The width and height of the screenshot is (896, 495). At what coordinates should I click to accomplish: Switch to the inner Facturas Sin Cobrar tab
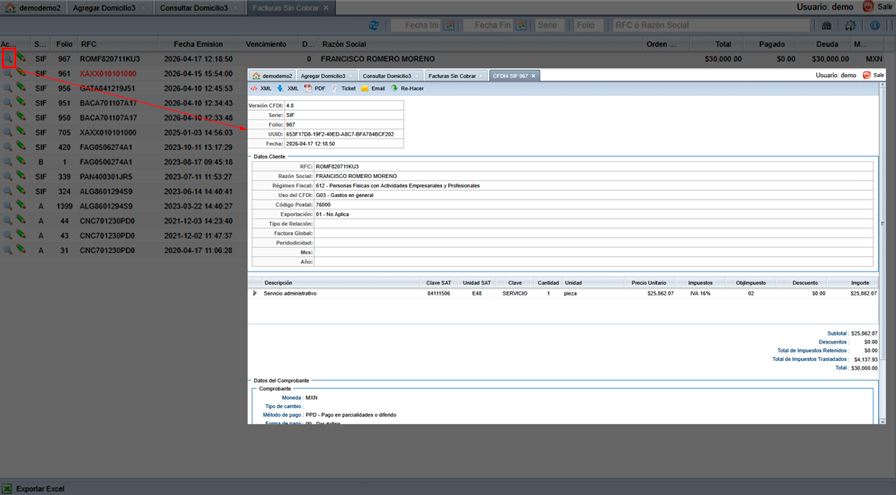(451, 75)
